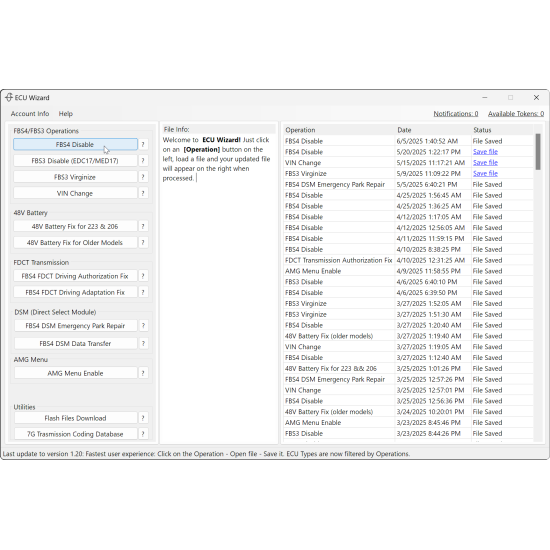The image size is (550, 550).
Task: Show help for AMG Menu Enable
Action: pyautogui.click(x=143, y=373)
